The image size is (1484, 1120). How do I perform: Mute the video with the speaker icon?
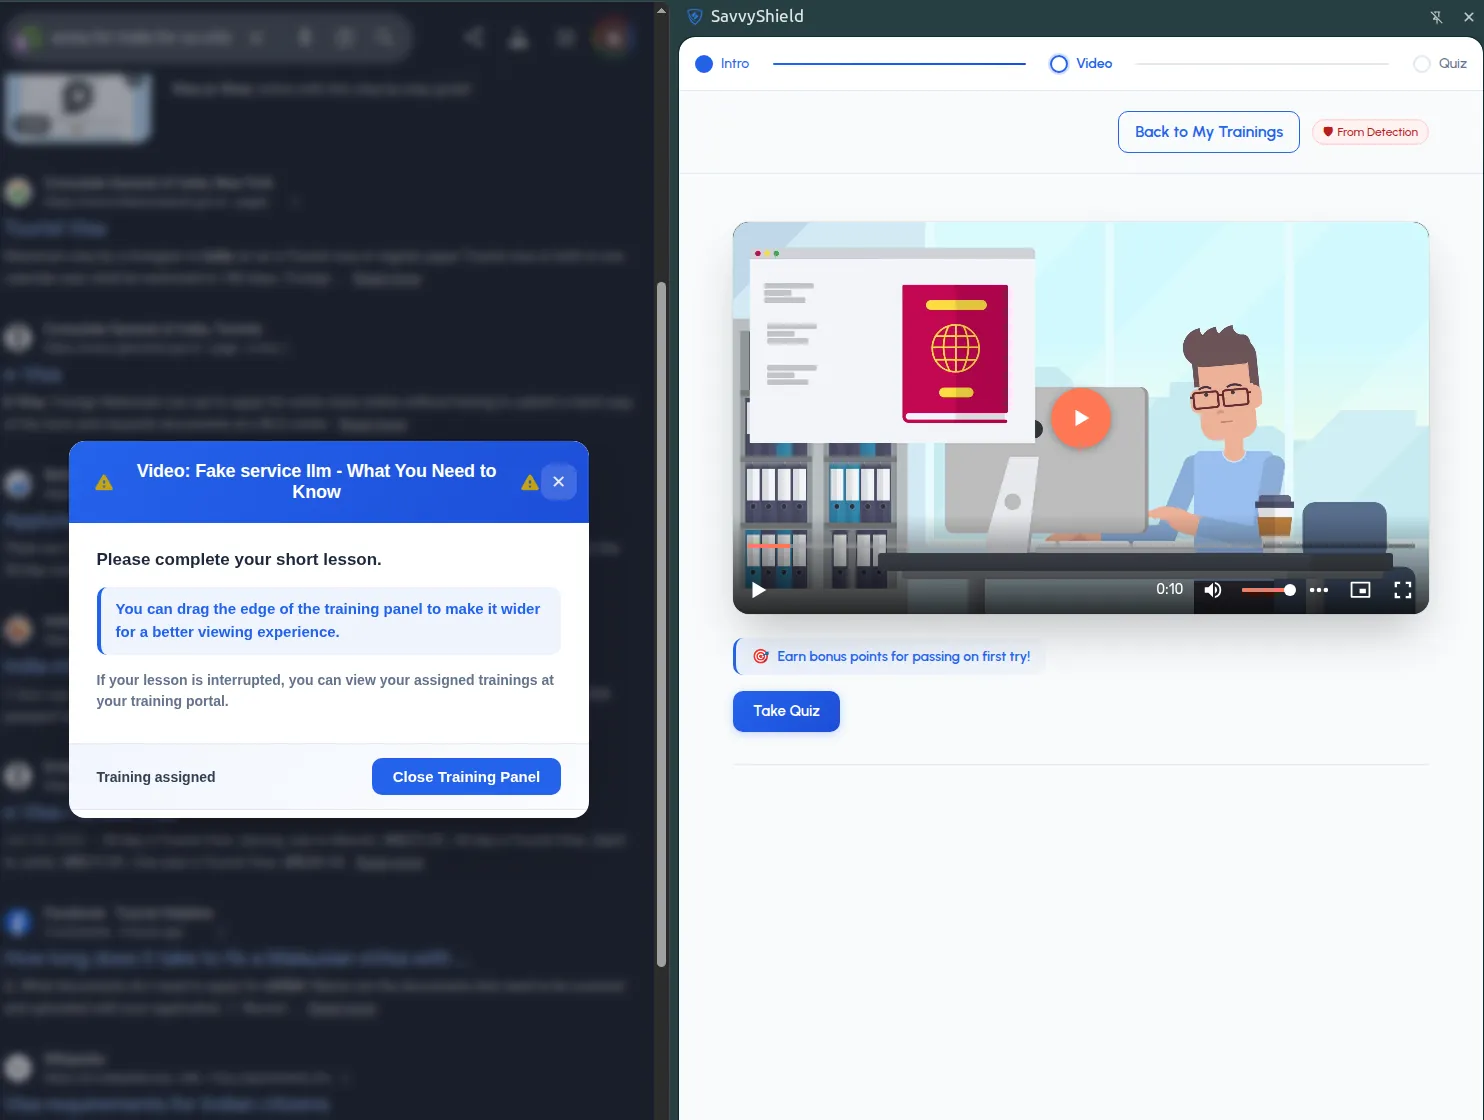coord(1213,590)
